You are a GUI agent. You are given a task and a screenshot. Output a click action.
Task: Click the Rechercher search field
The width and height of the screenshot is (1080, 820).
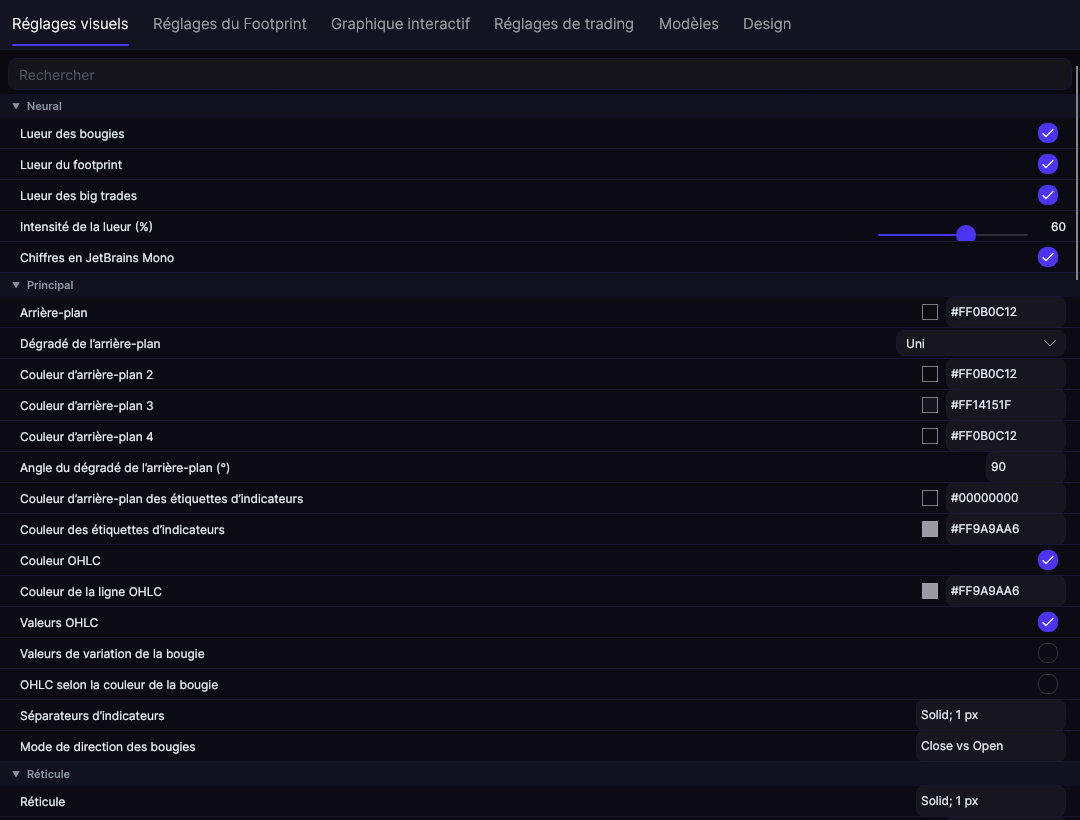539,75
